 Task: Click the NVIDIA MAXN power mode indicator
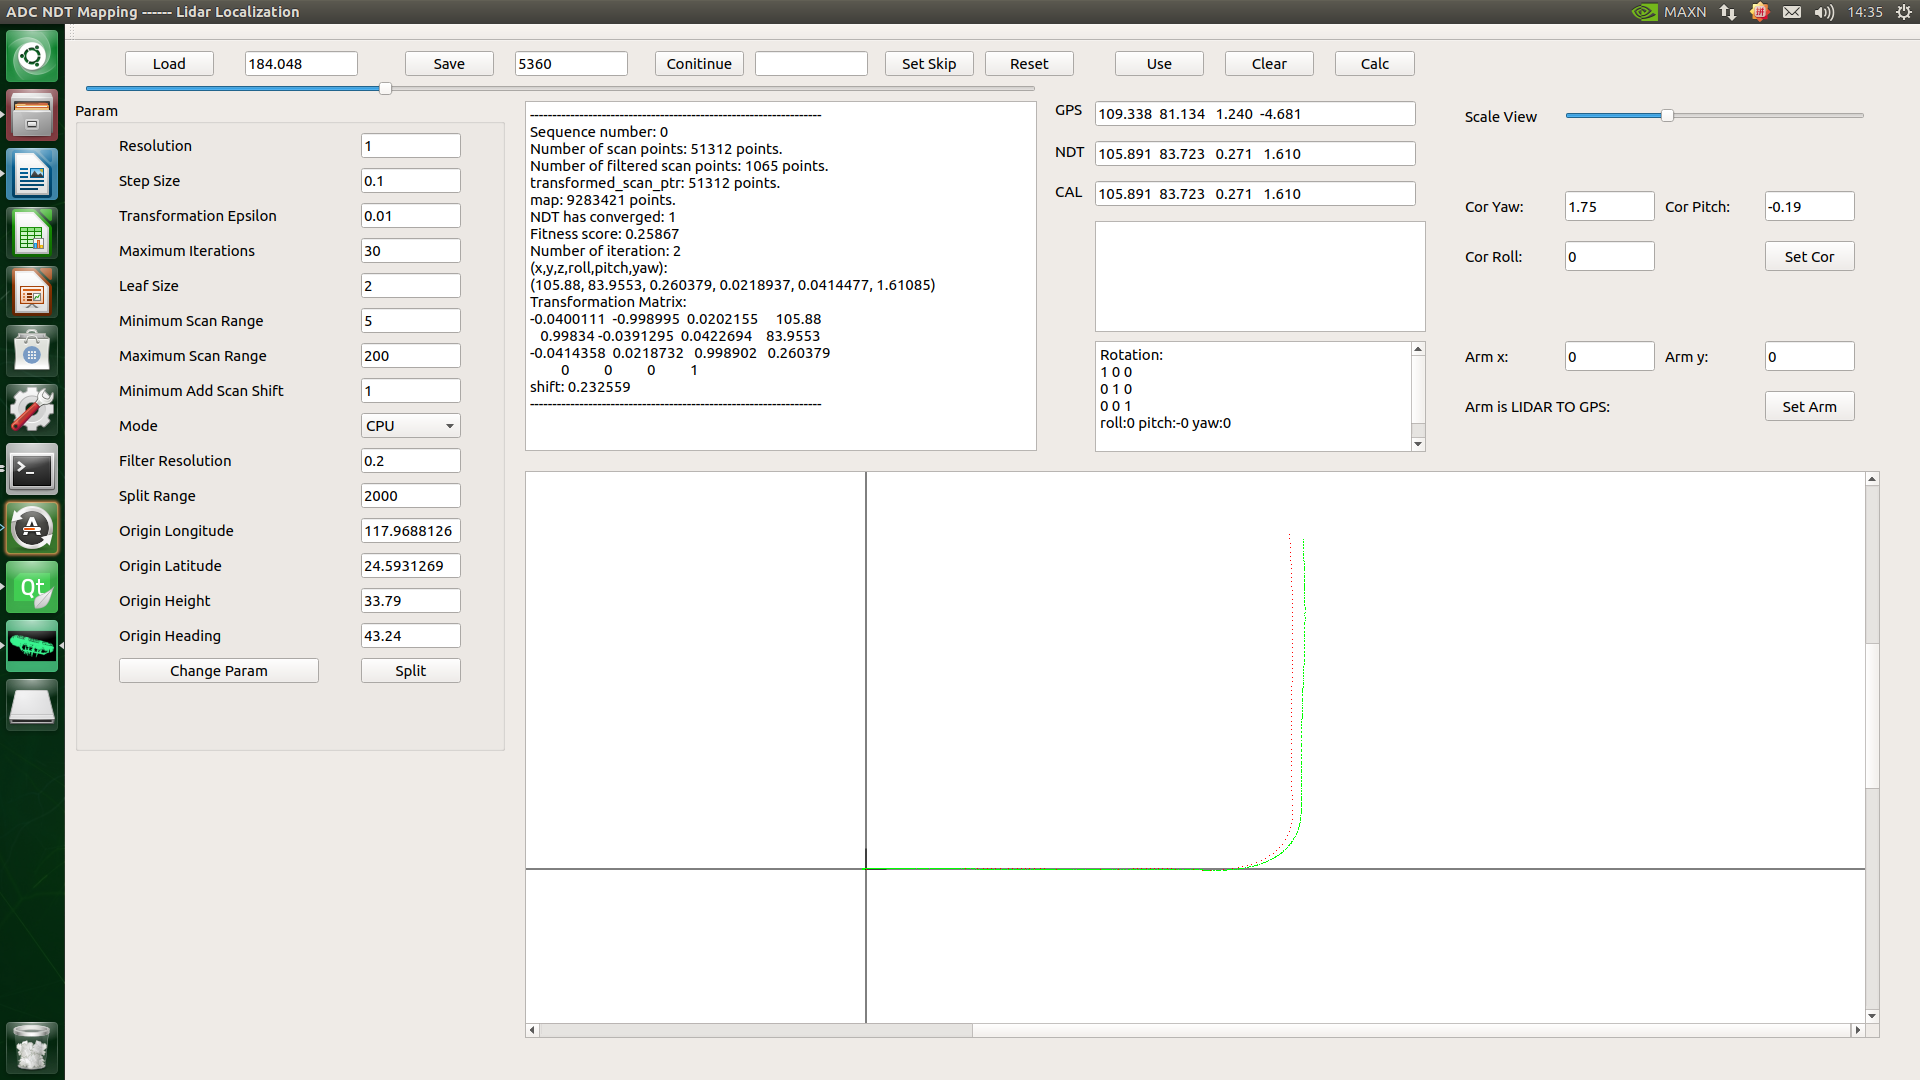coord(1669,12)
